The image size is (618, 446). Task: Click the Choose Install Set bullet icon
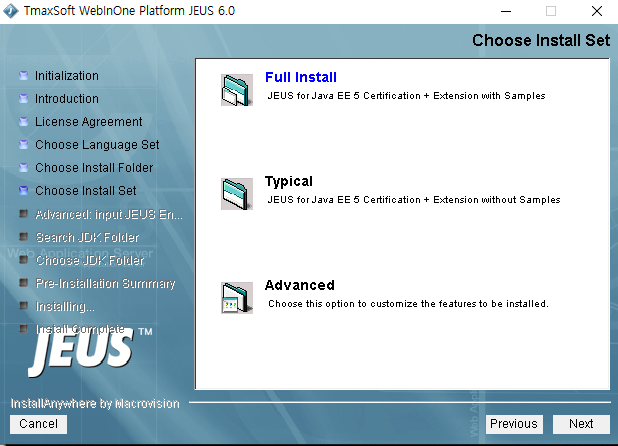(24, 191)
